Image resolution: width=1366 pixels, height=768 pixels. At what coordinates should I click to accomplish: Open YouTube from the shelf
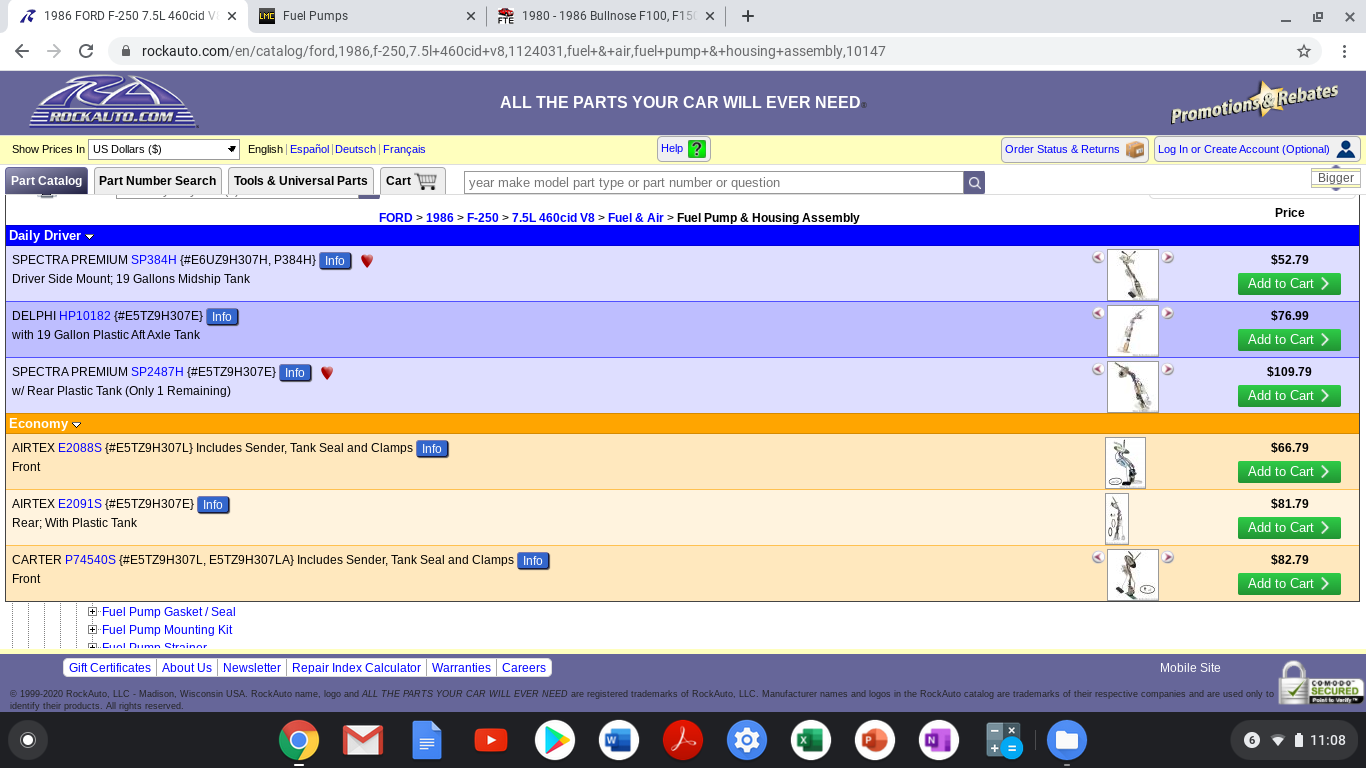(490, 740)
